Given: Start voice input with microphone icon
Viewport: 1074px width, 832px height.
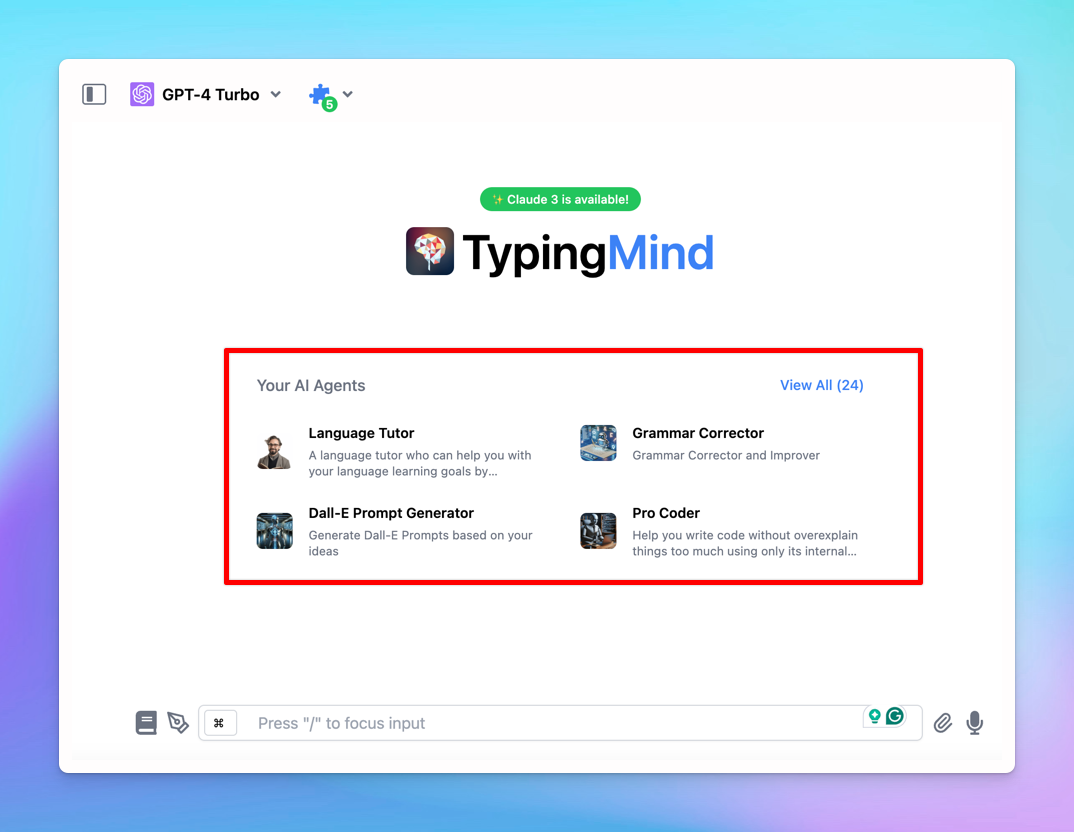Looking at the screenshot, I should (x=975, y=723).
